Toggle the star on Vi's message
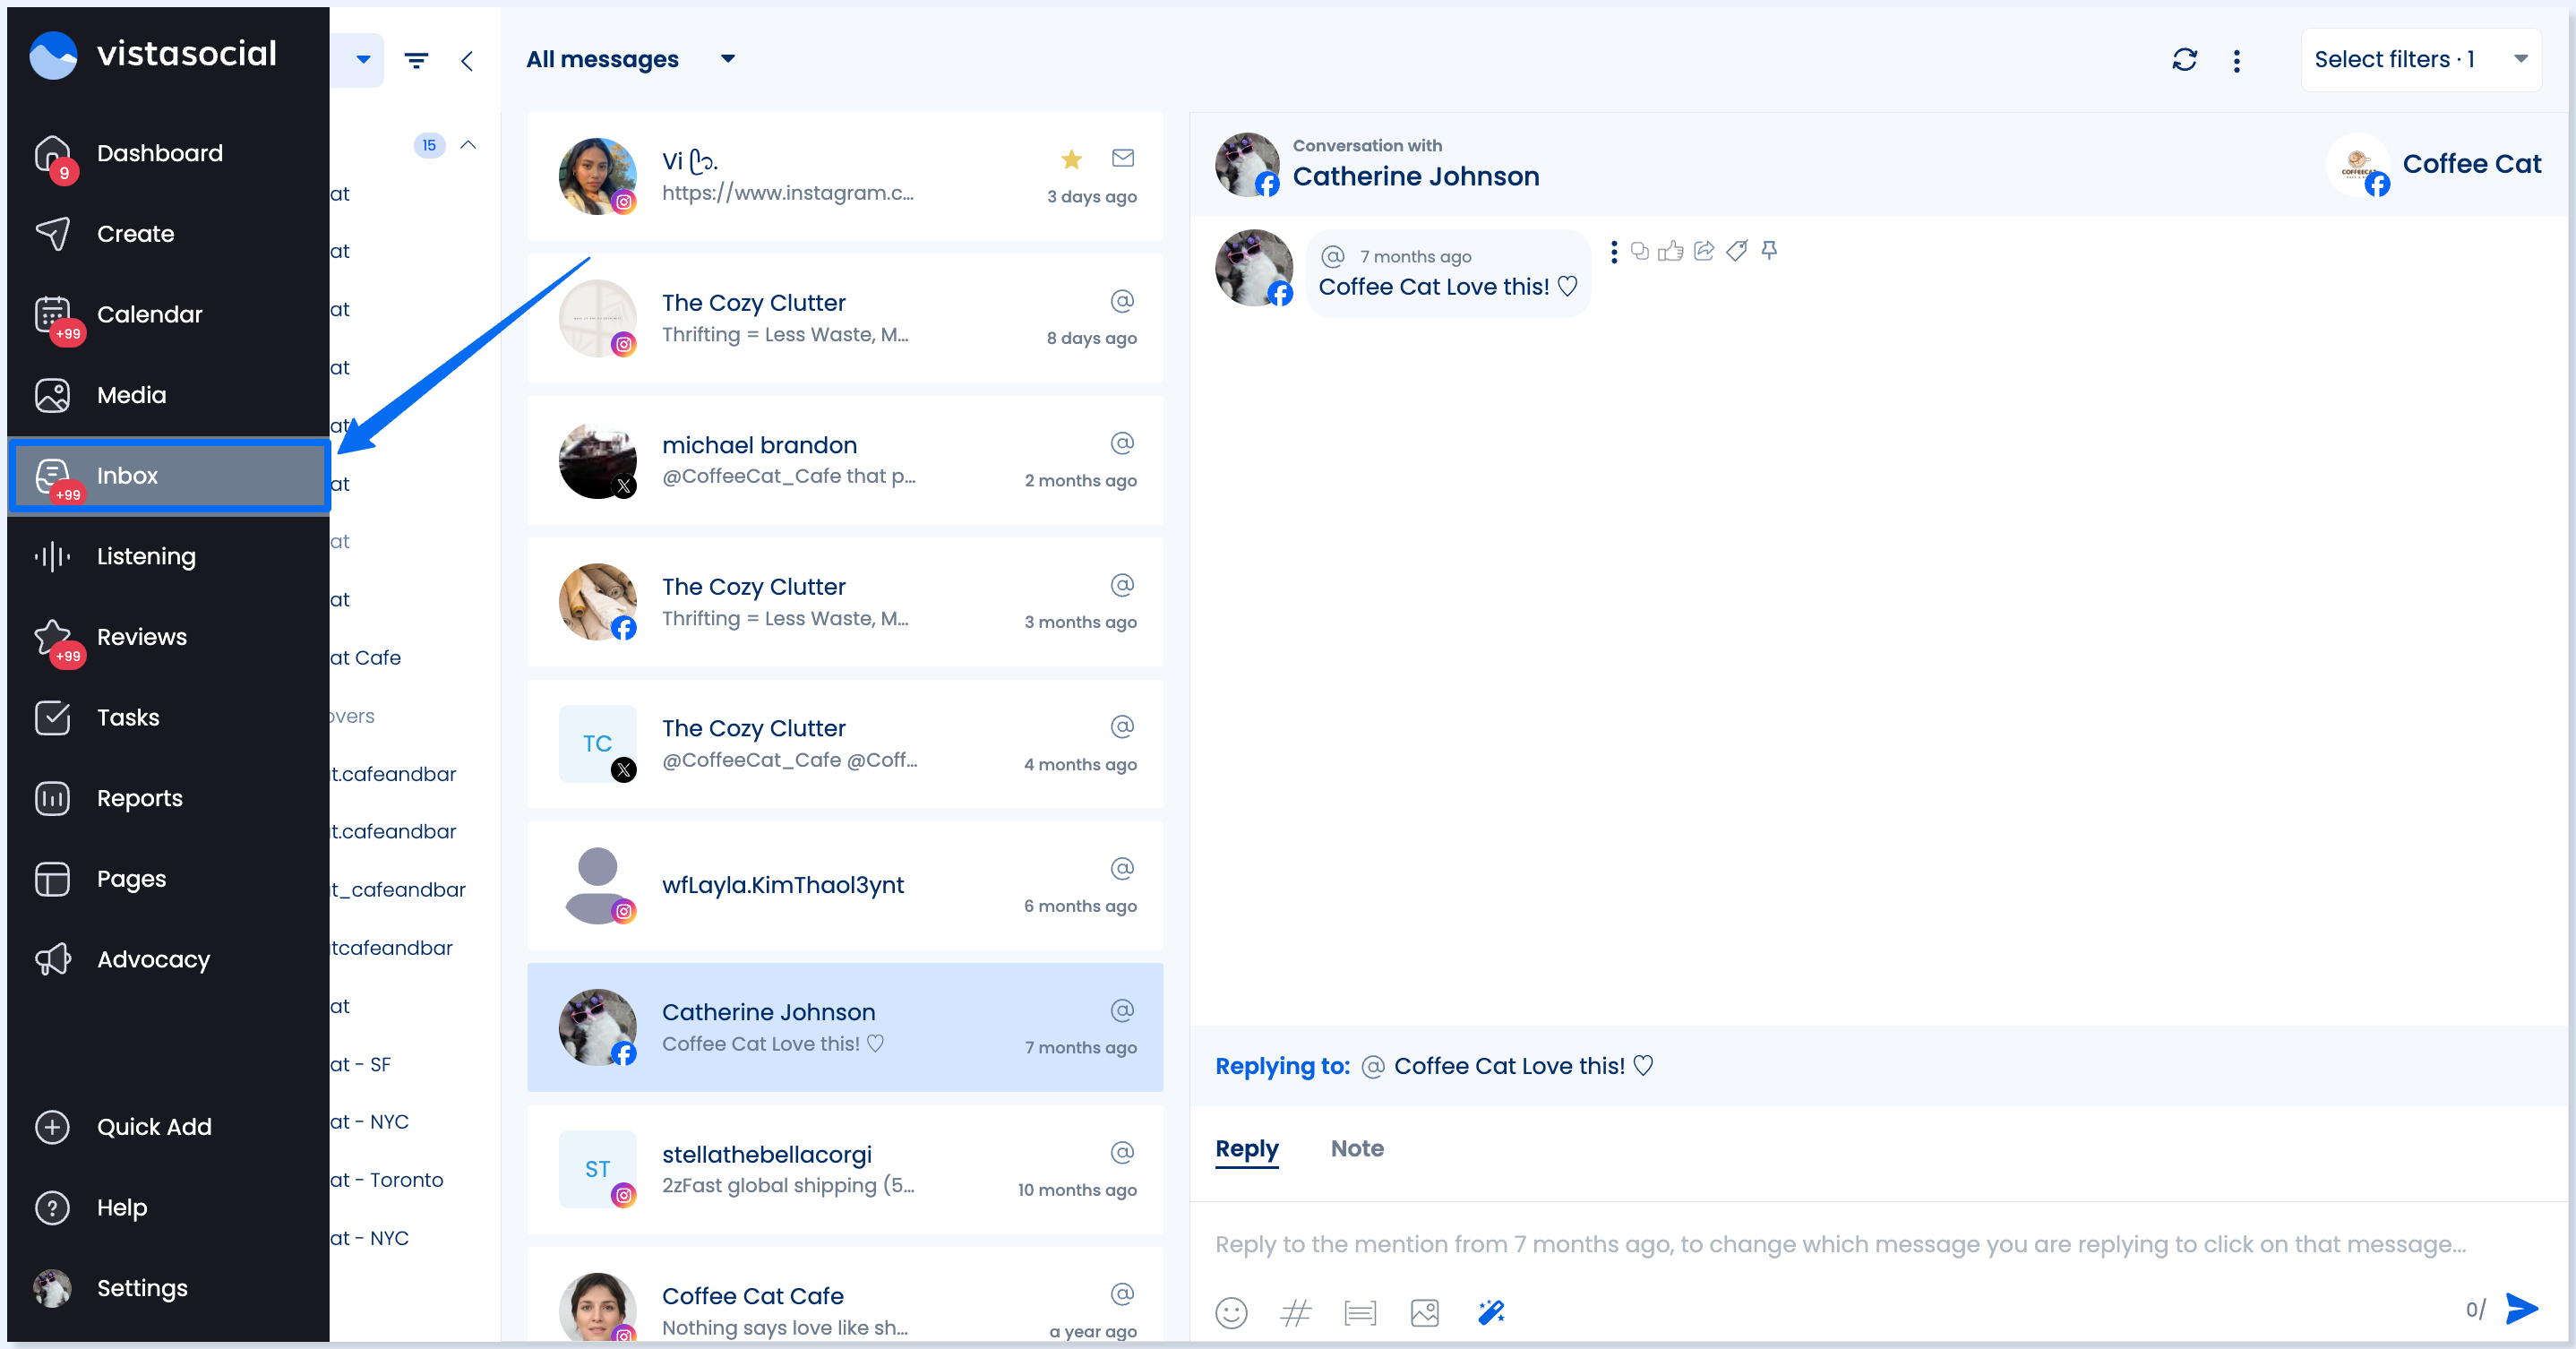 pos(1071,159)
